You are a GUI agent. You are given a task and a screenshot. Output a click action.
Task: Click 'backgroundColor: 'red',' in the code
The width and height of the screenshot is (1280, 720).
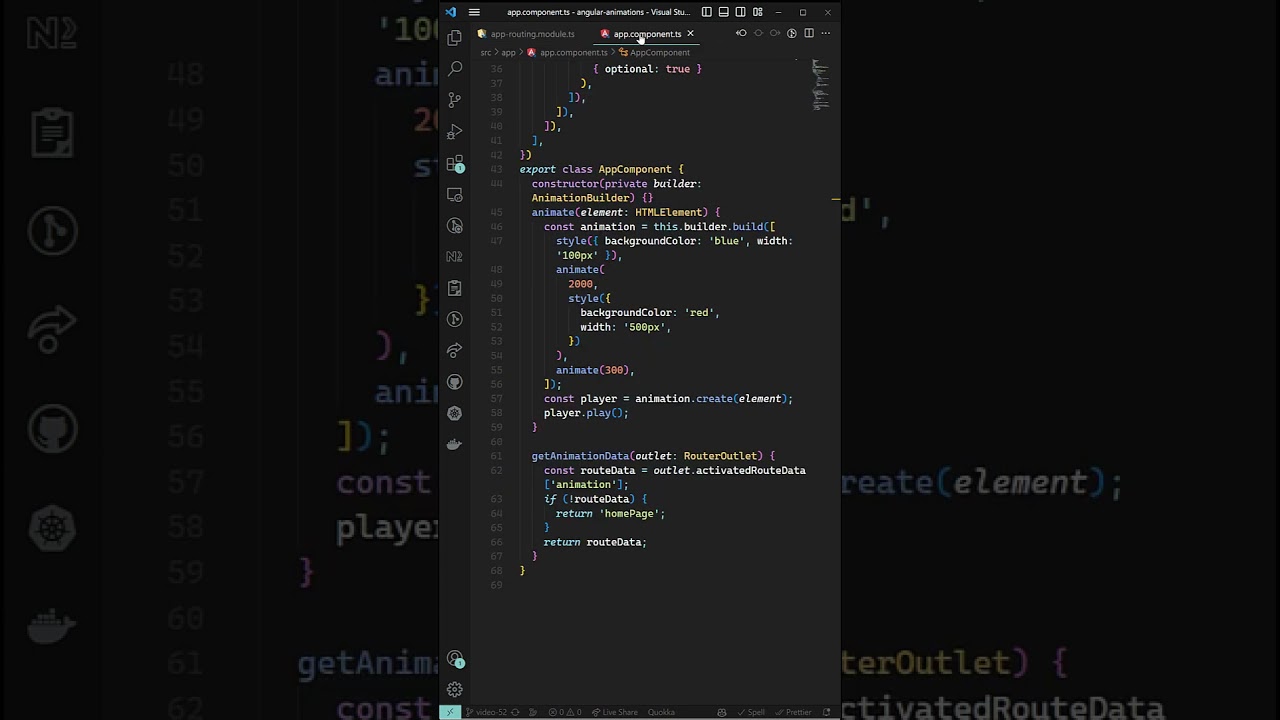pyautogui.click(x=650, y=313)
